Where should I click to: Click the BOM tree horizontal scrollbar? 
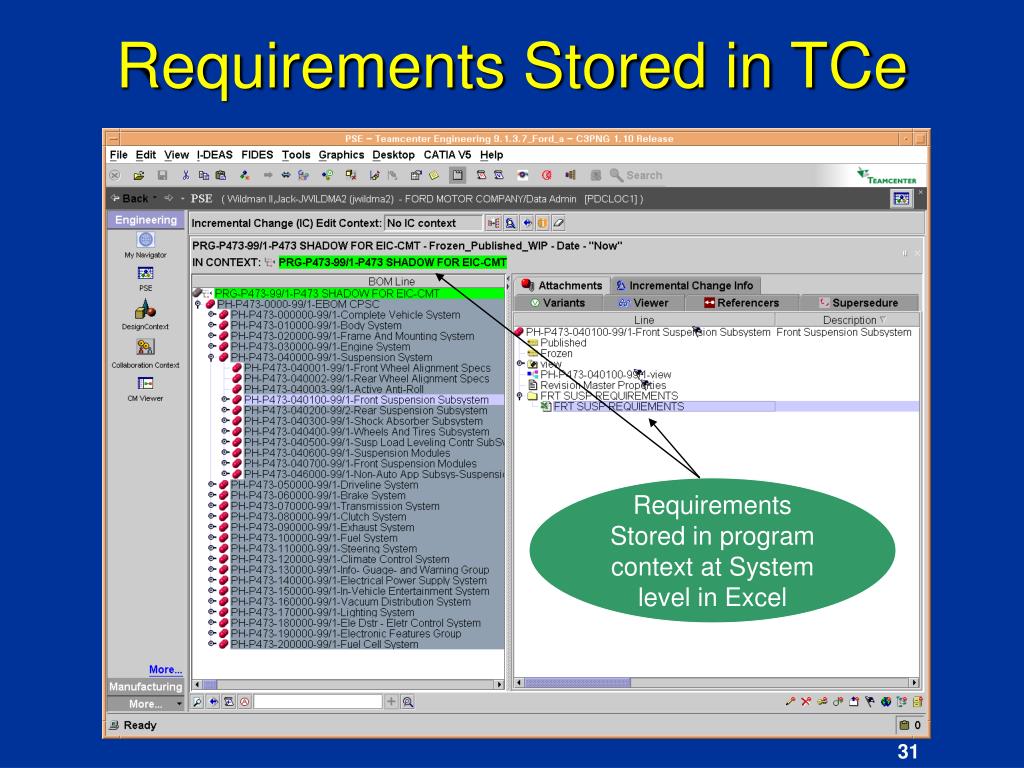[x=349, y=684]
